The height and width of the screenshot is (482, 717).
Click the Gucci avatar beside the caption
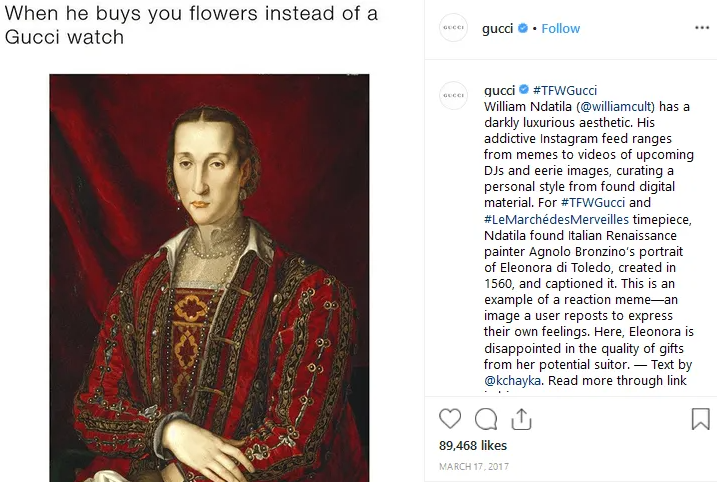[454, 95]
